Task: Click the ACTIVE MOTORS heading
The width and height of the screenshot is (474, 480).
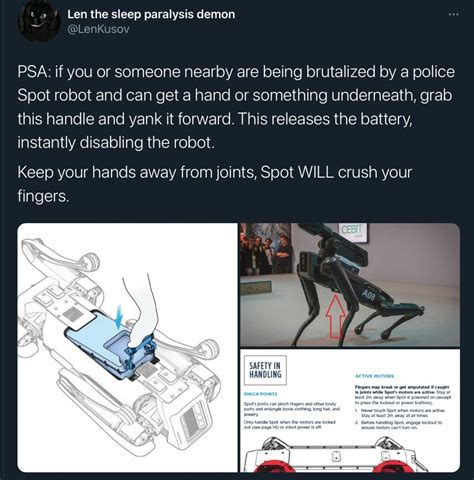Action: click(x=374, y=376)
